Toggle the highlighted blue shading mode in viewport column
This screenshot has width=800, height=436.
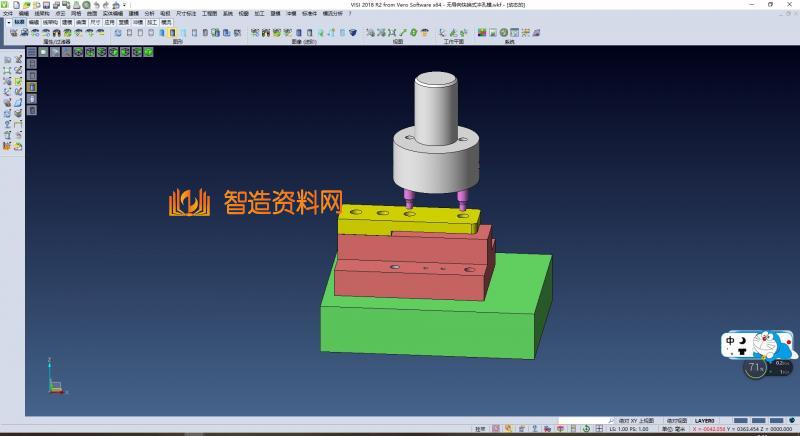point(32,87)
